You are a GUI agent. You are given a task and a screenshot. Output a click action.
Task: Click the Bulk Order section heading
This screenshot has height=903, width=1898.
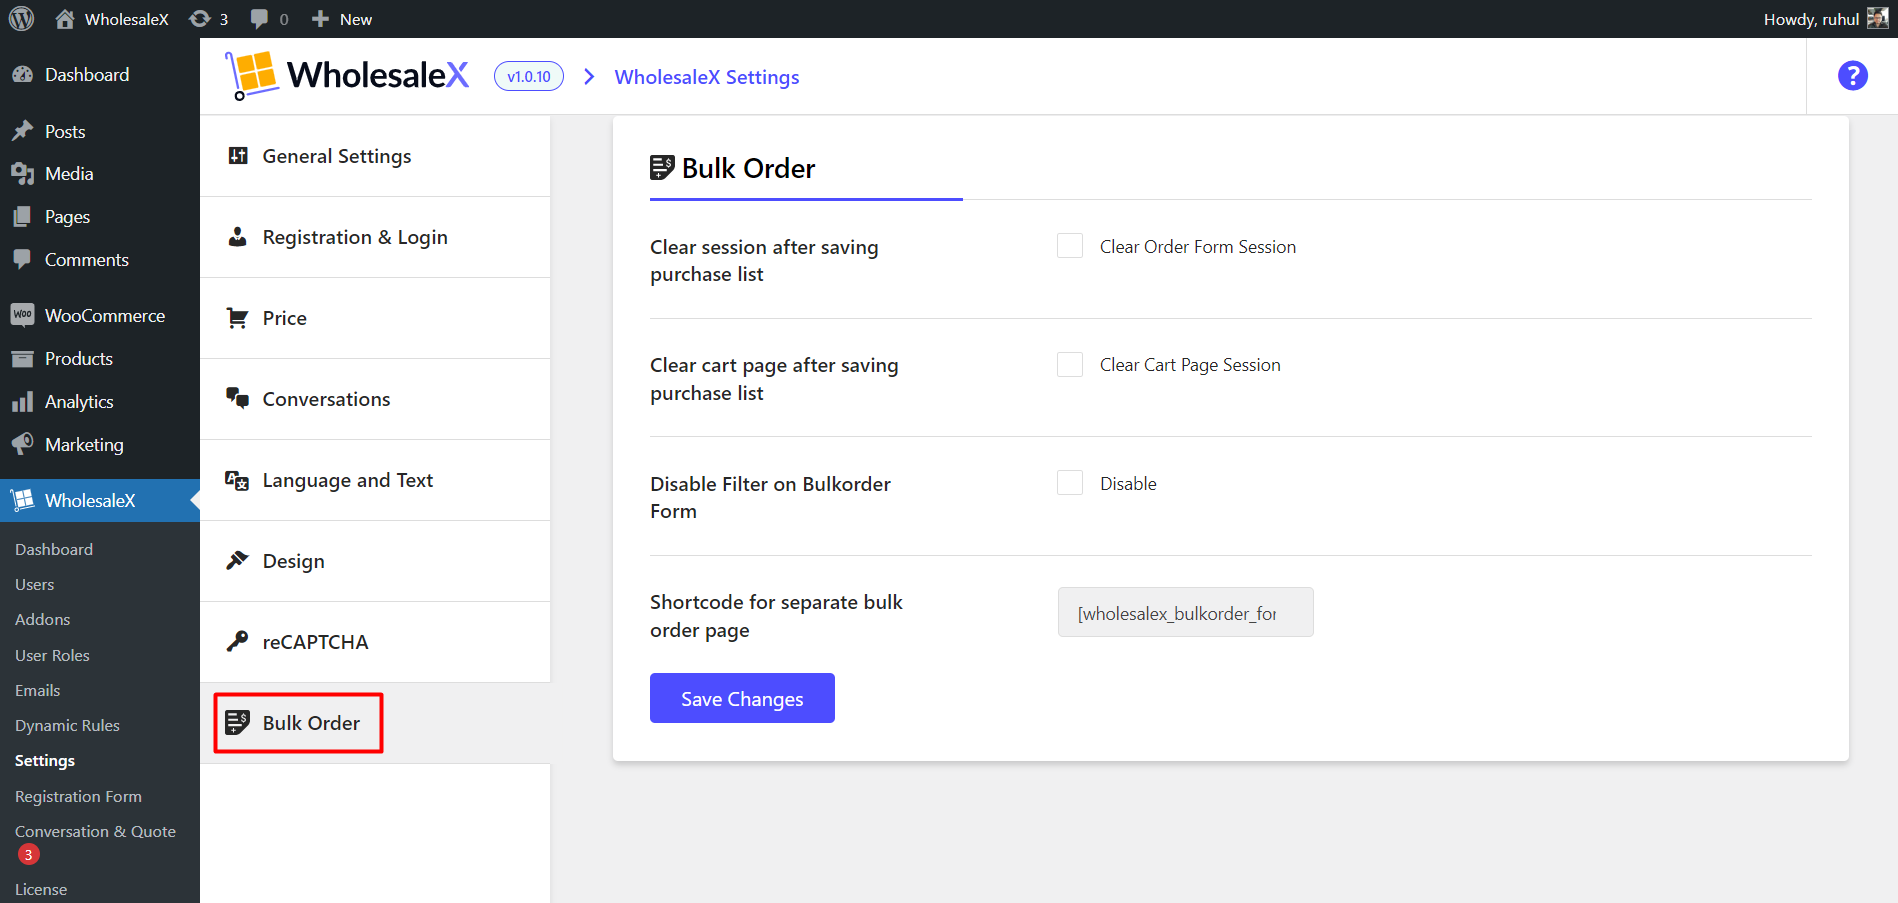click(x=748, y=168)
